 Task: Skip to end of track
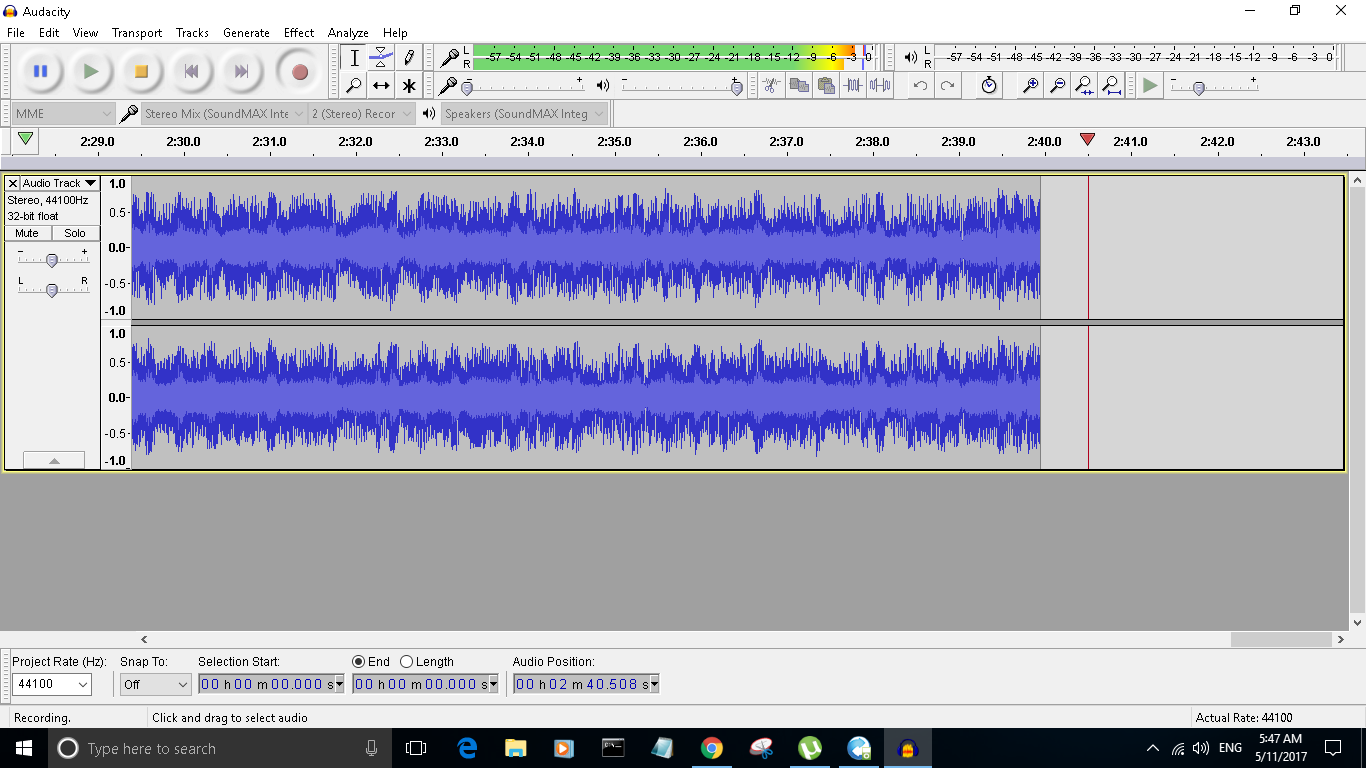241,71
